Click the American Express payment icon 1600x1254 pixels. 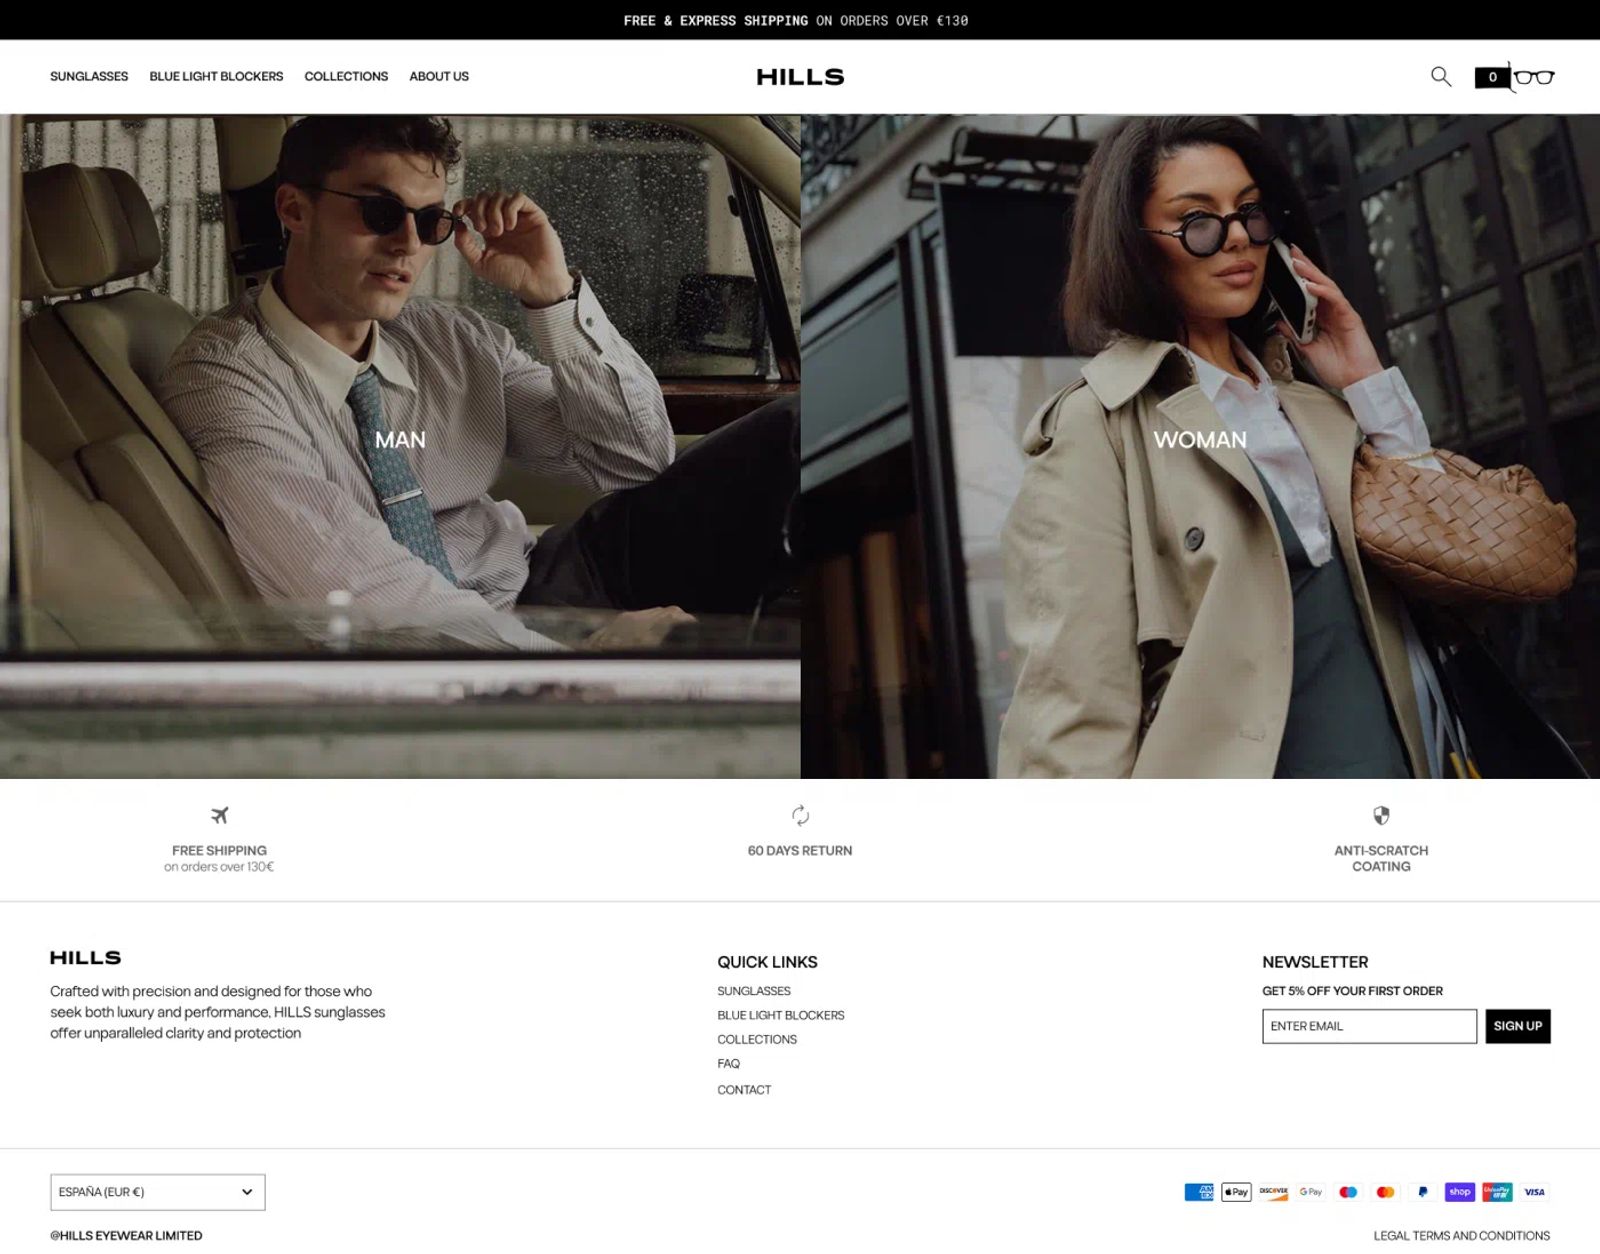tap(1199, 1192)
